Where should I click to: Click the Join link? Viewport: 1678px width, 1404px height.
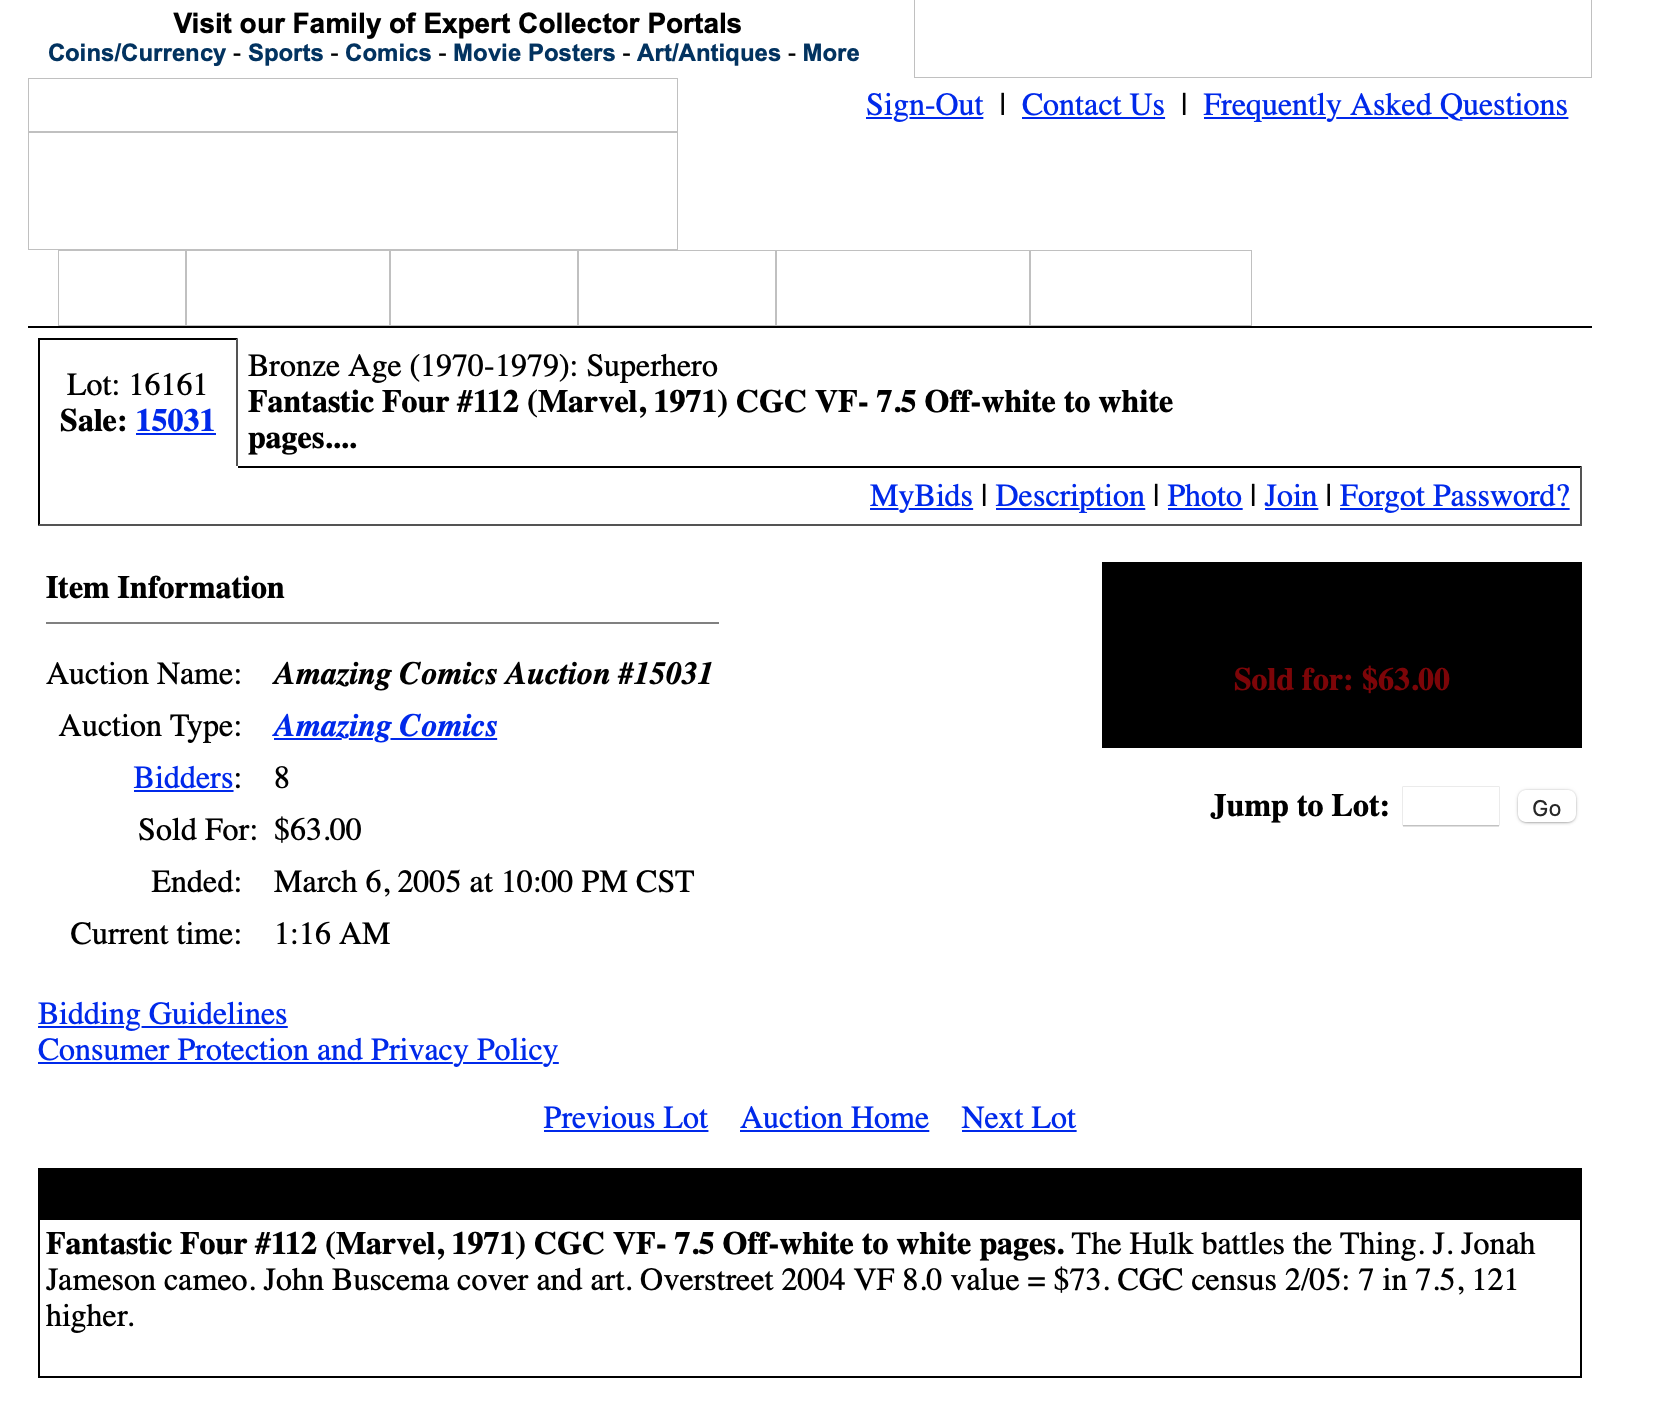click(x=1290, y=496)
